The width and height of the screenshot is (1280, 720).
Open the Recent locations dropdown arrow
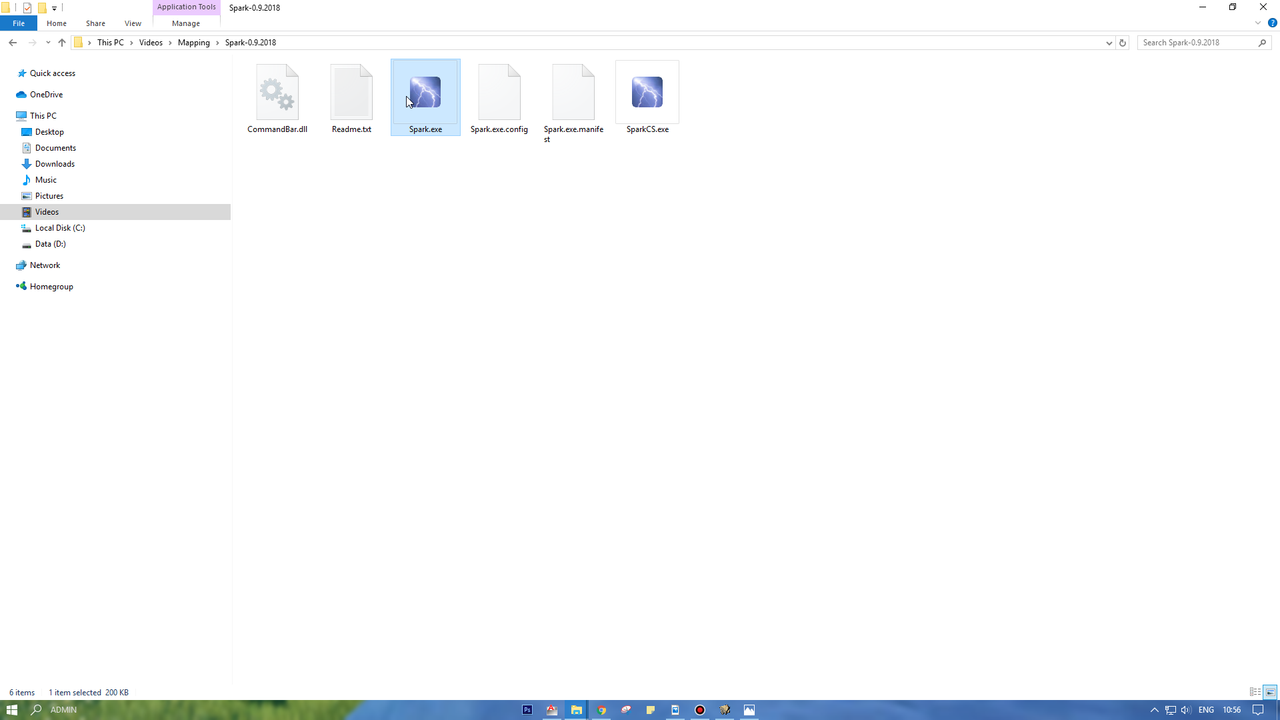coord(48,42)
